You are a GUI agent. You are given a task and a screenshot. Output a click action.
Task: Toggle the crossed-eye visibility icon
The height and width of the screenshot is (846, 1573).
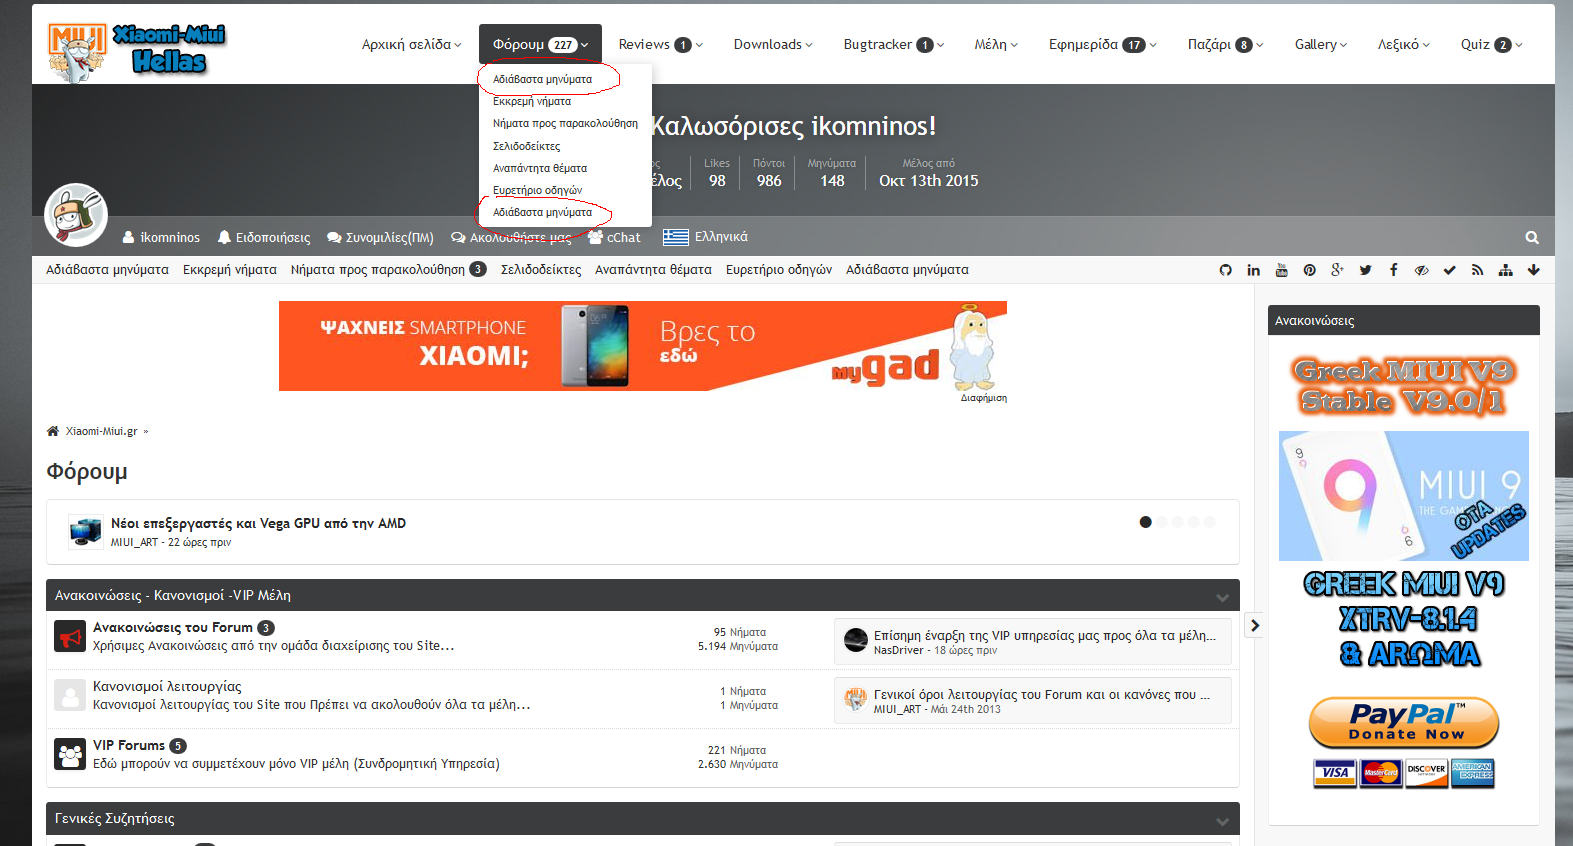tap(1421, 270)
